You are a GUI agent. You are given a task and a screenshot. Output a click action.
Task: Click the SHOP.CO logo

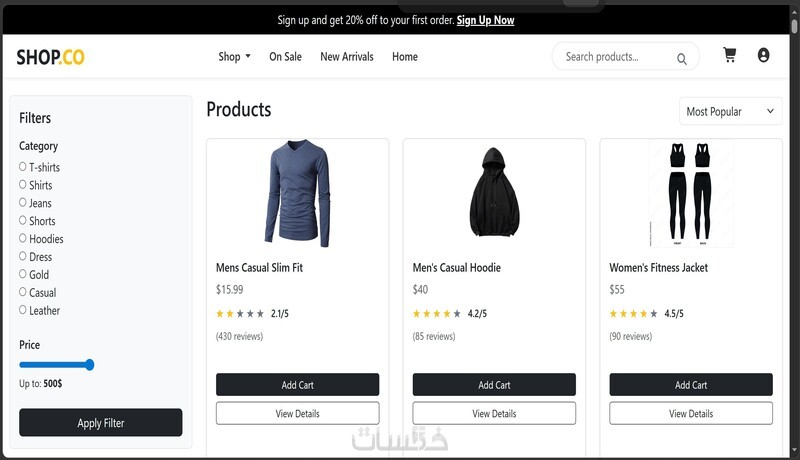click(x=50, y=57)
